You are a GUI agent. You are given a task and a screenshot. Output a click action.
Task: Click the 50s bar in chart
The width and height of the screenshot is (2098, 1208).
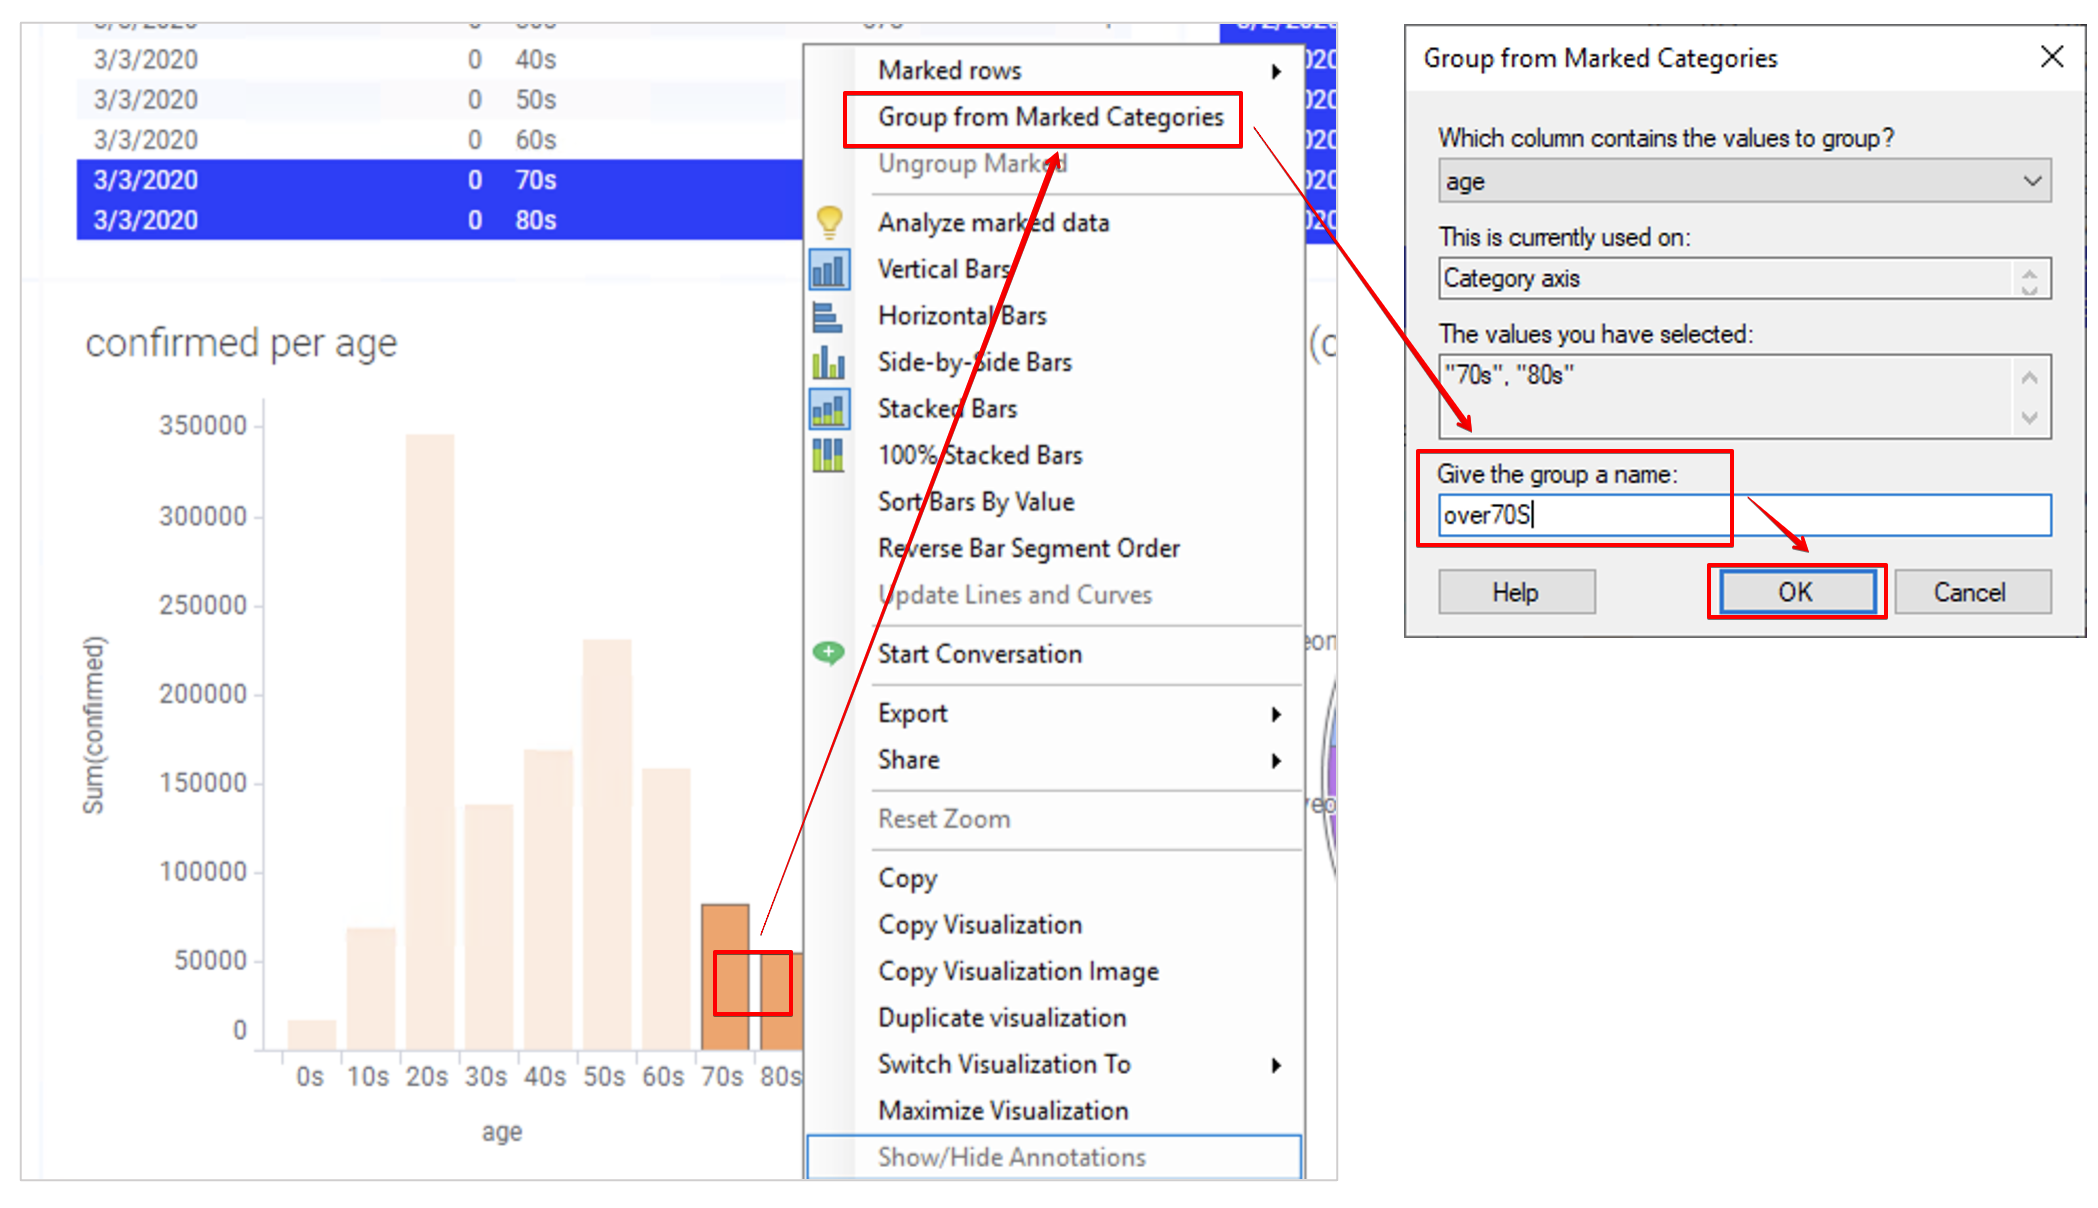[607, 844]
